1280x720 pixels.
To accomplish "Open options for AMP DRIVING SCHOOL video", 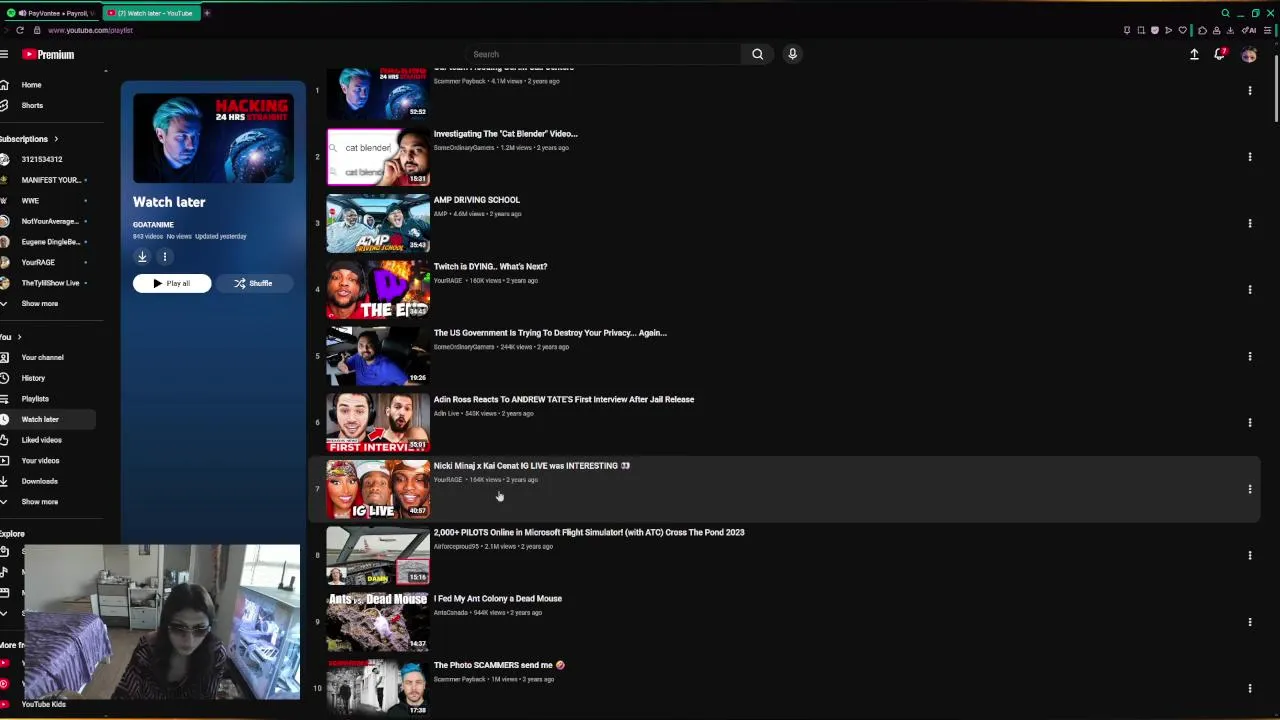I will click(x=1249, y=223).
